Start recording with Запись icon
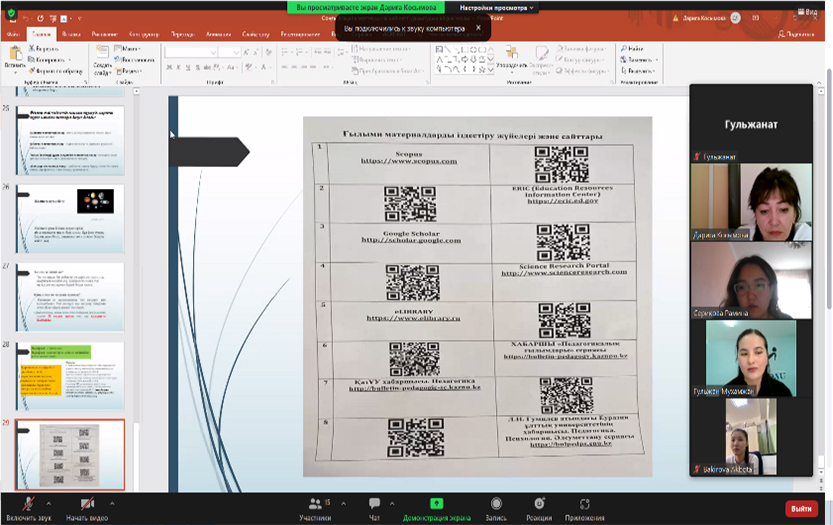 (496, 503)
